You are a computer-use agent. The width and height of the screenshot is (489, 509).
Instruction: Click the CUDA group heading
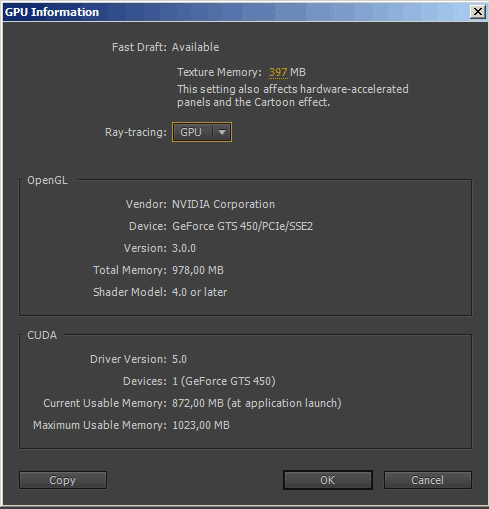(x=42, y=335)
